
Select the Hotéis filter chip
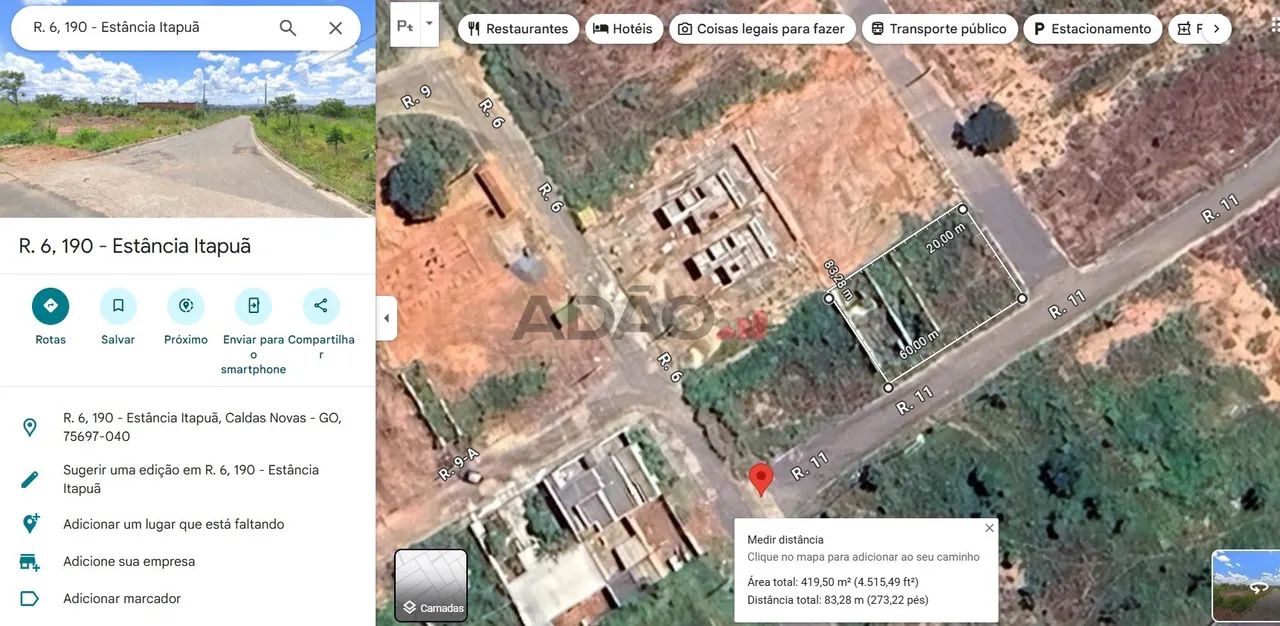coord(622,29)
